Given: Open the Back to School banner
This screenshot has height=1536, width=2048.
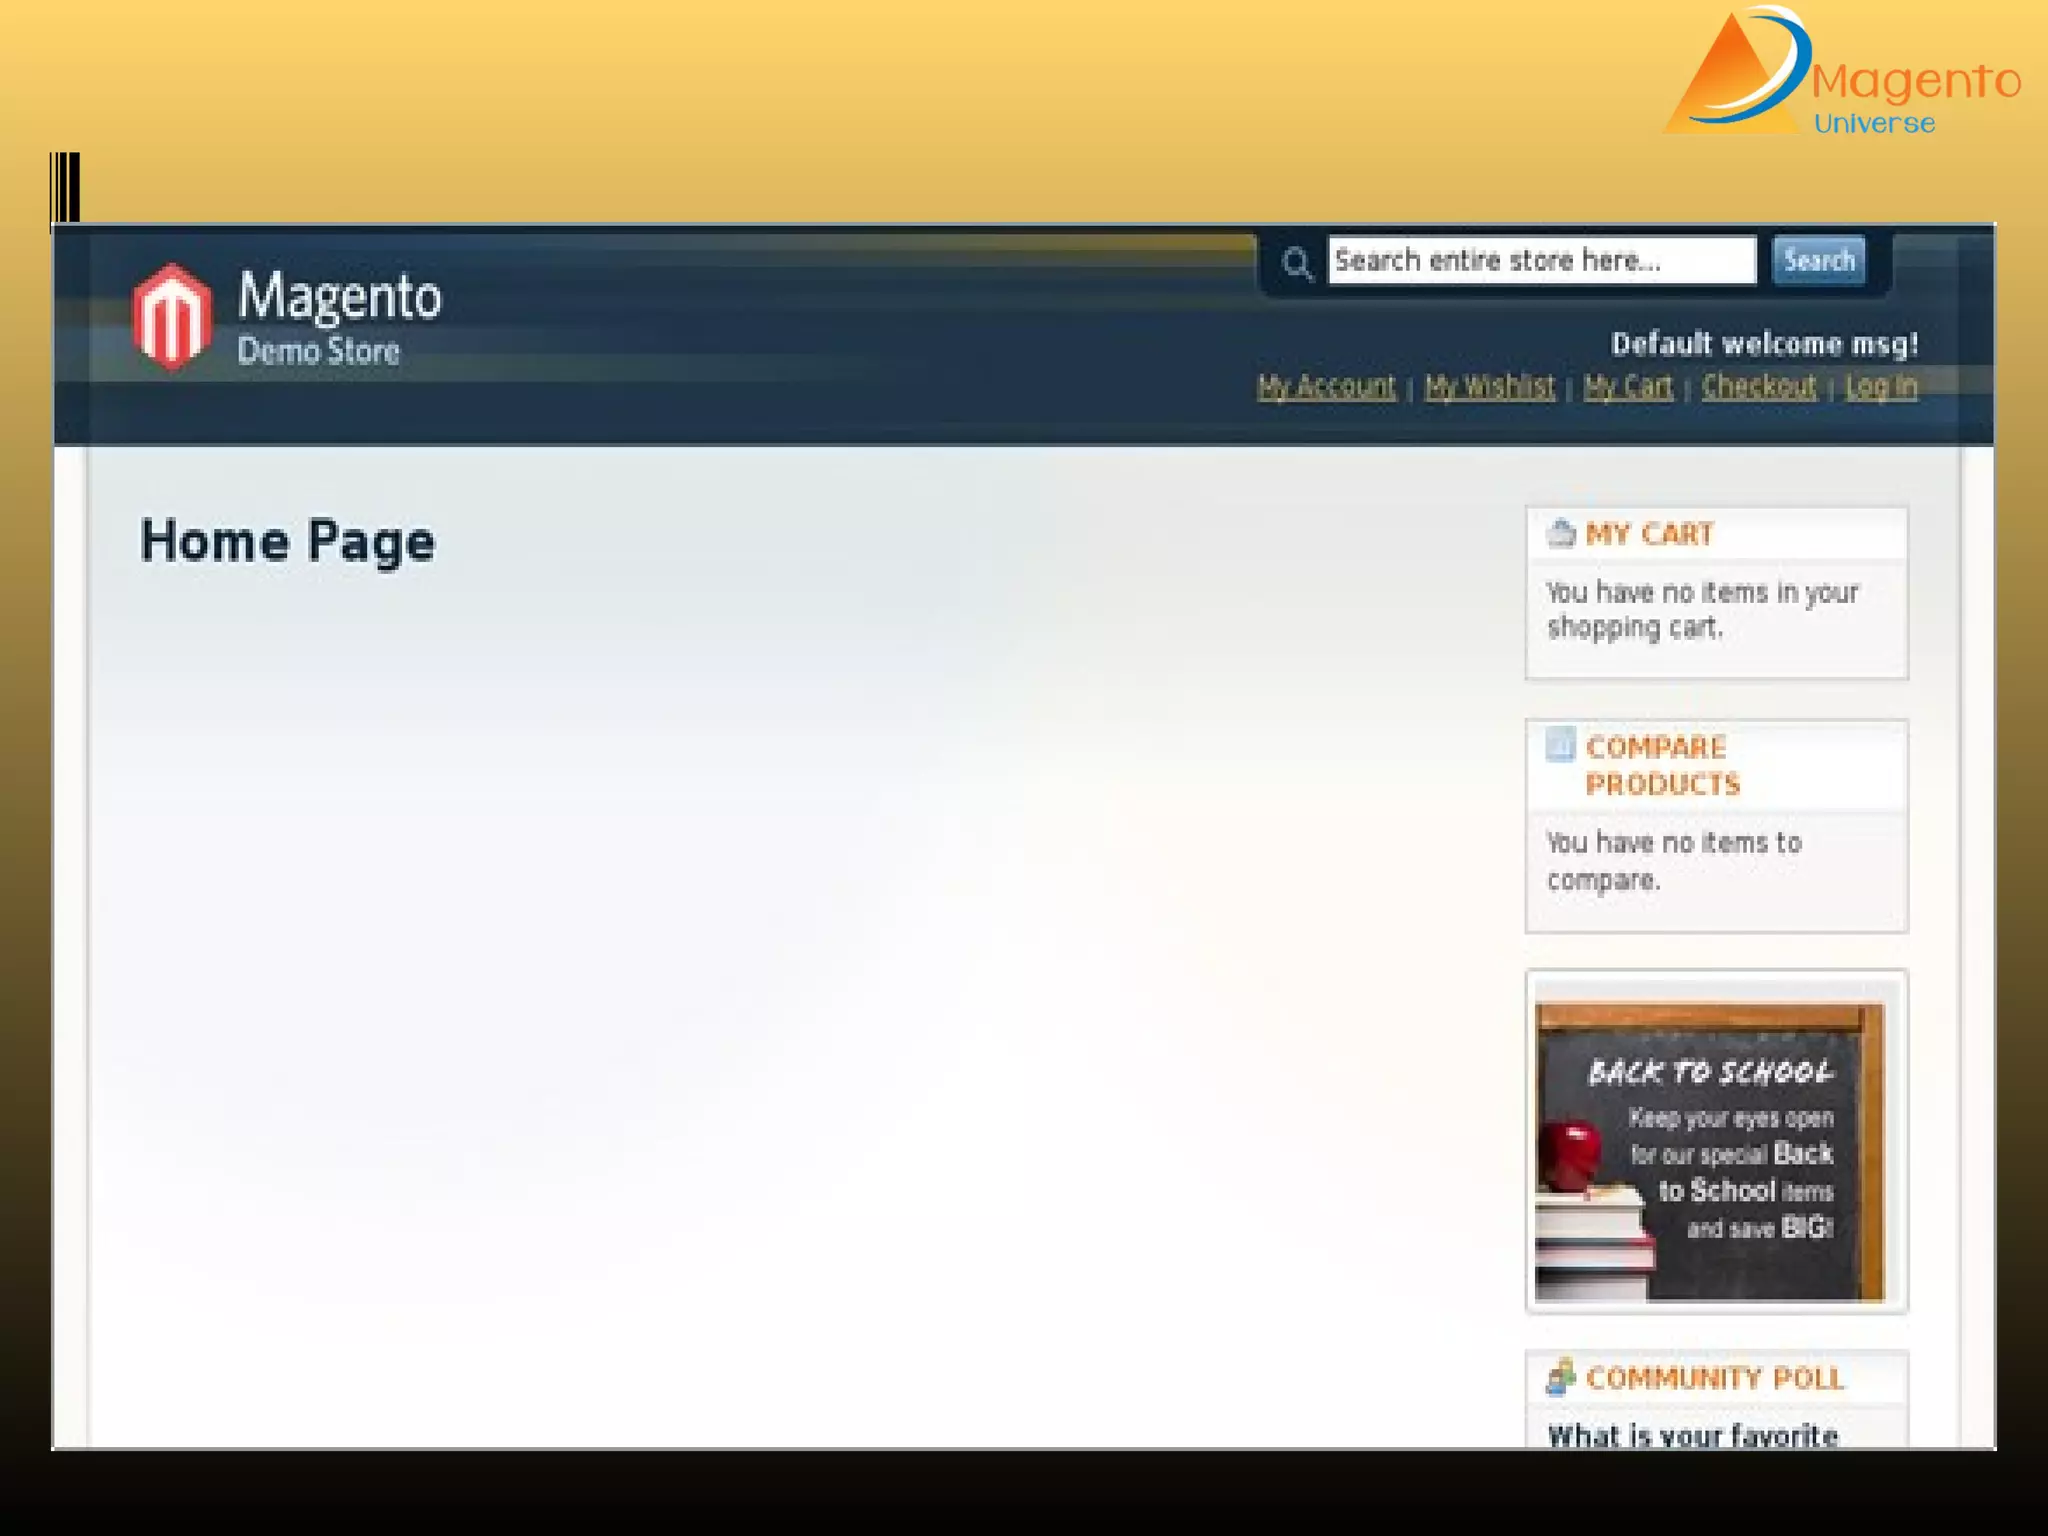Looking at the screenshot, I should pyautogui.click(x=1710, y=1150).
